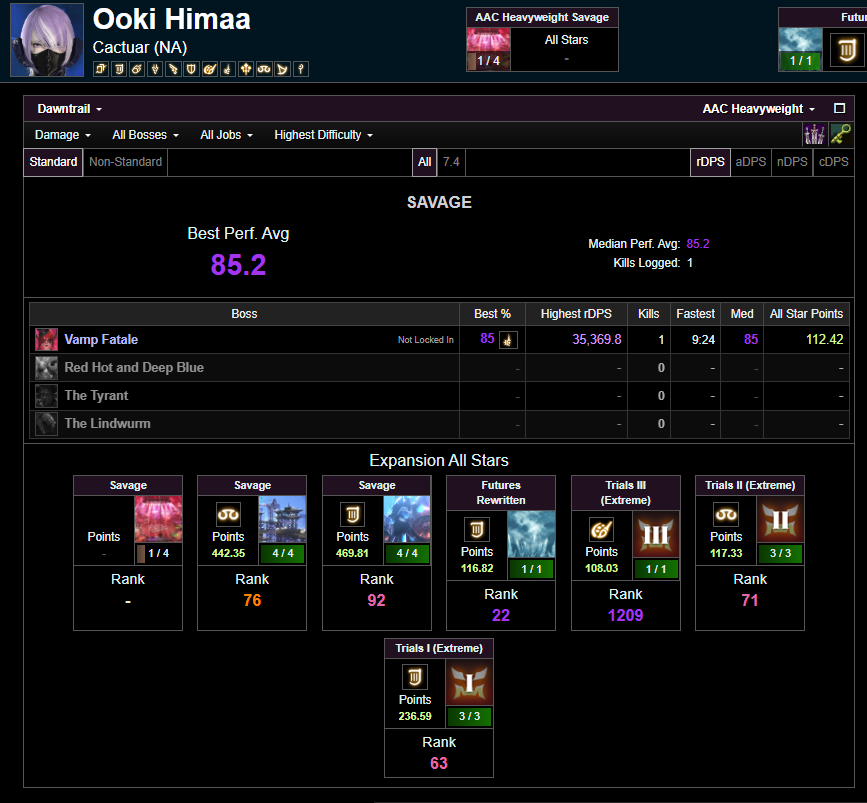Click shield job icon in Futures Rewritten card
Viewport: 867px width, 803px height.
point(477,530)
